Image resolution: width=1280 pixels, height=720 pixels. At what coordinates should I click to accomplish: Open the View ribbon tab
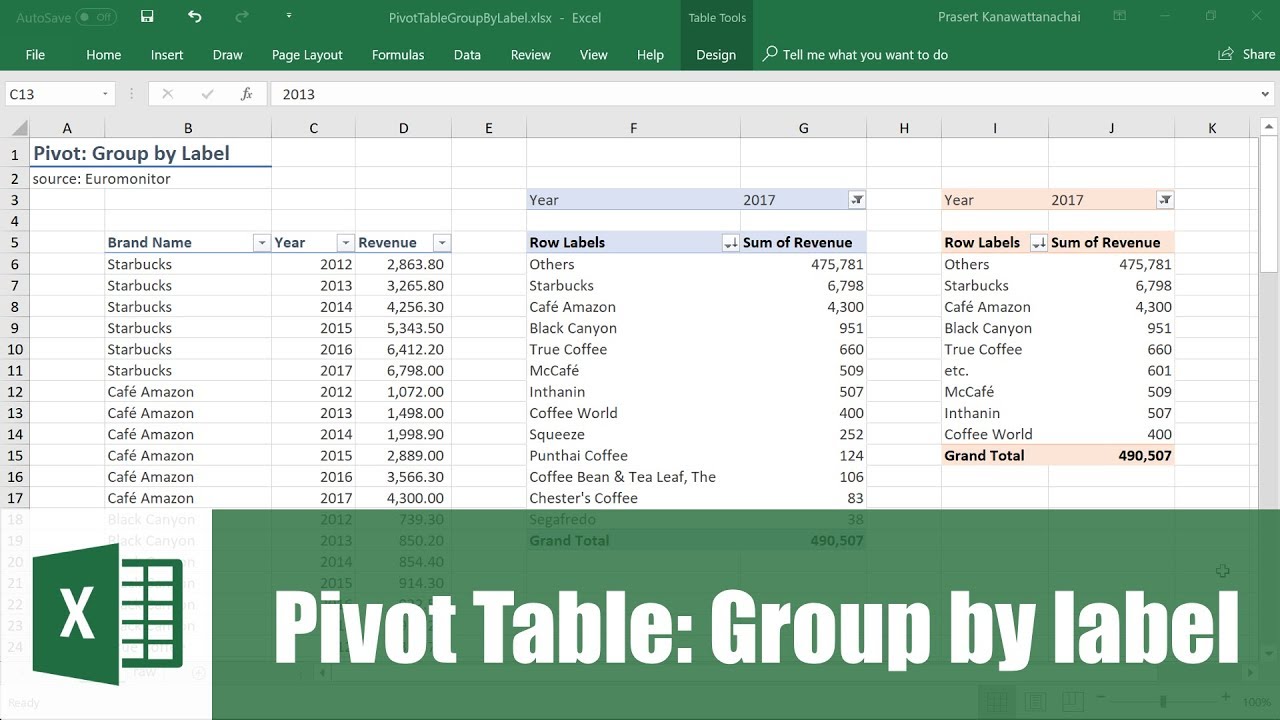594,55
